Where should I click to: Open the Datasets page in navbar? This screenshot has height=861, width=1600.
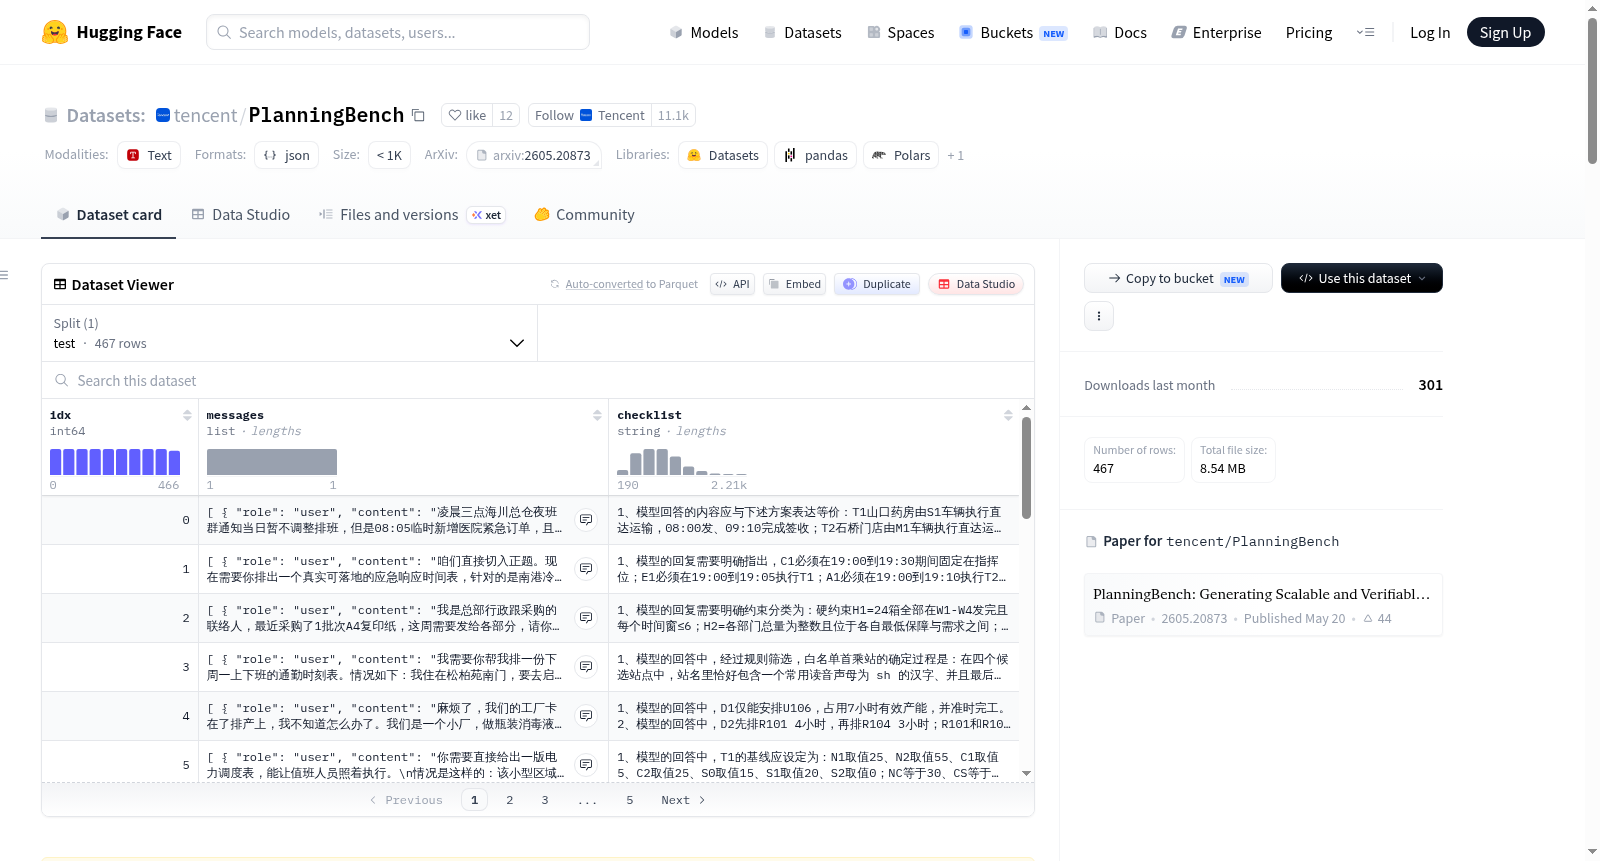[802, 32]
